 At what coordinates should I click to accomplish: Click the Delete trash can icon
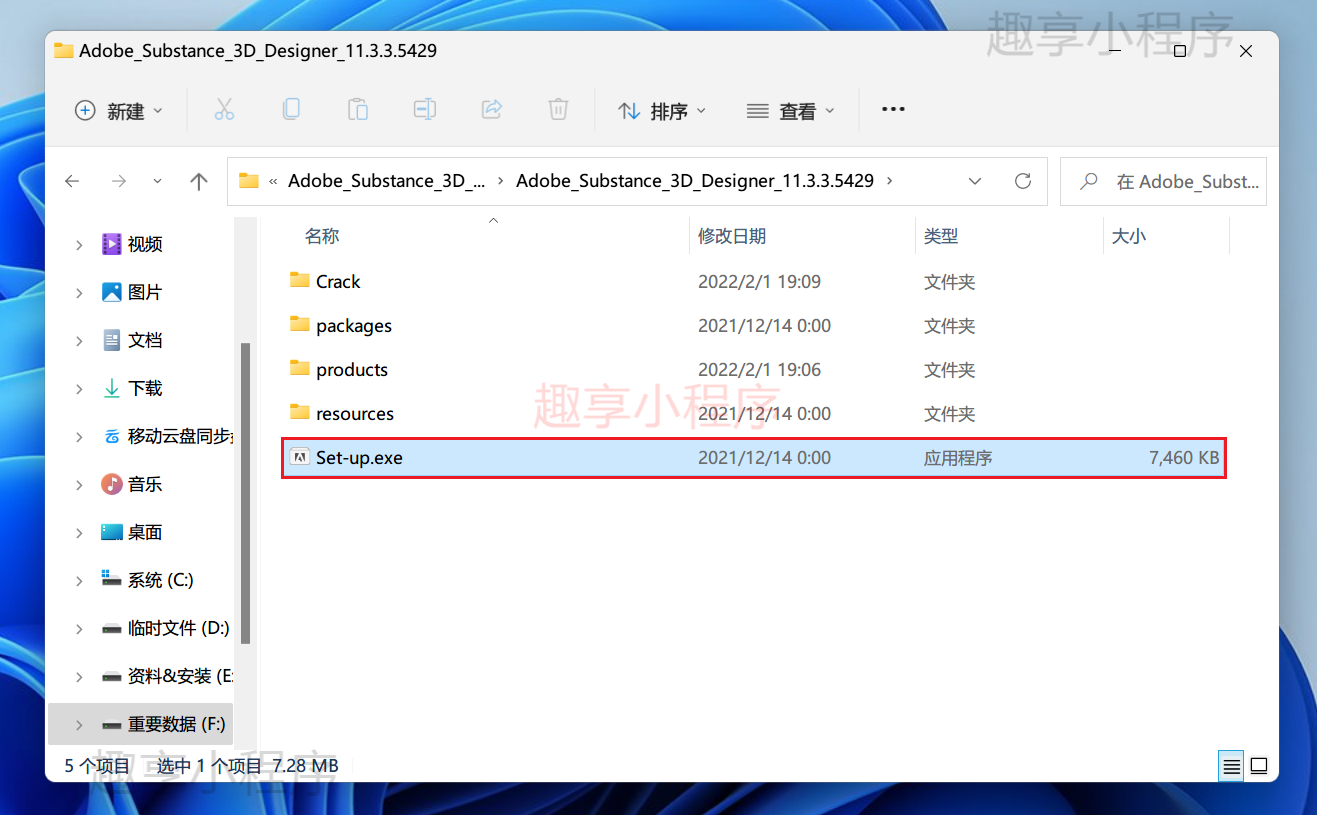point(558,110)
